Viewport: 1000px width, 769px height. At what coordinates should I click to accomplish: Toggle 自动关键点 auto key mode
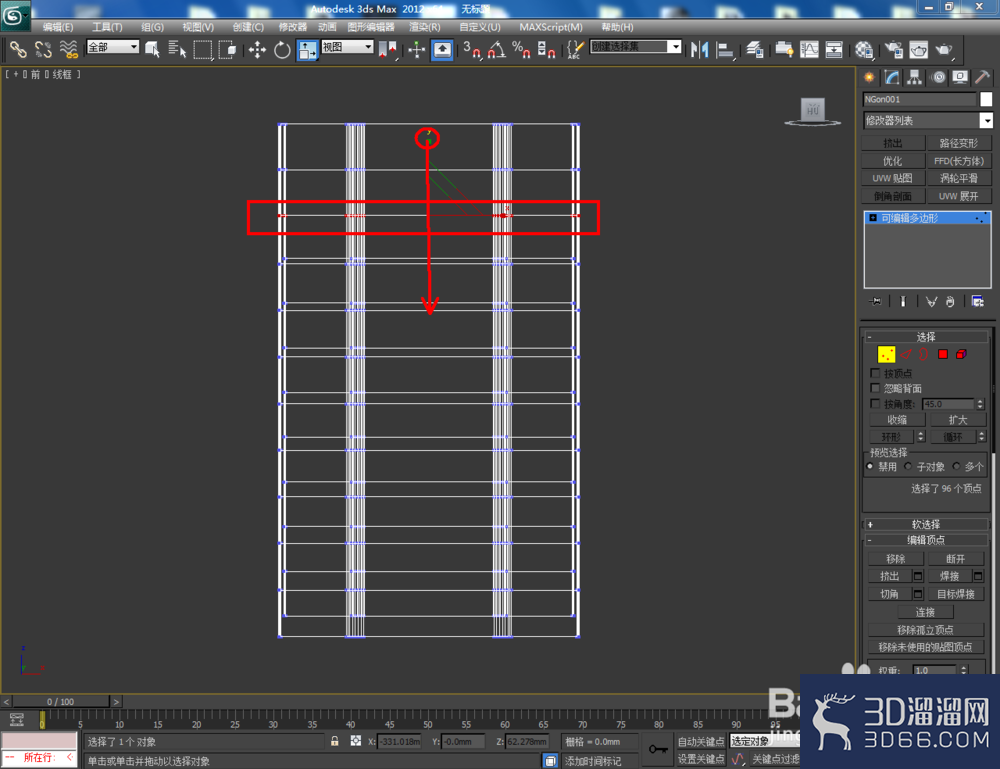tap(700, 741)
